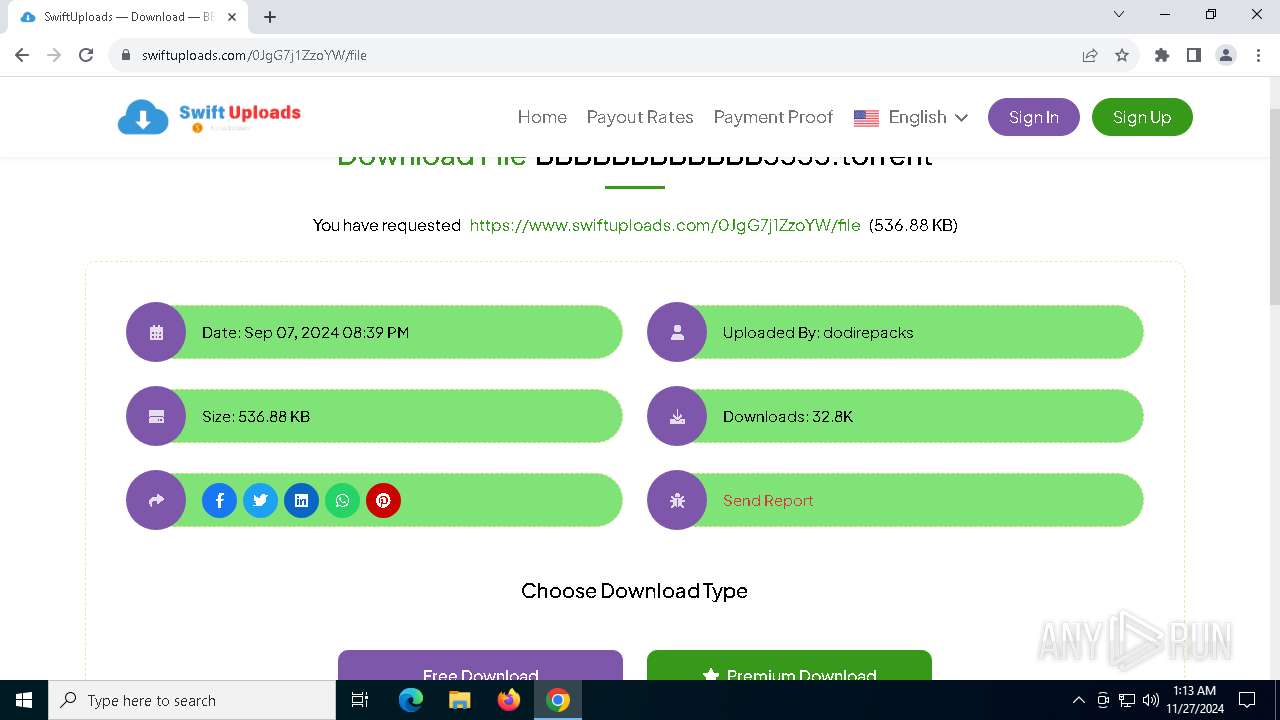Screen dimensions: 1280x720
Task: Click the purple share arrow icon
Action: point(156,500)
